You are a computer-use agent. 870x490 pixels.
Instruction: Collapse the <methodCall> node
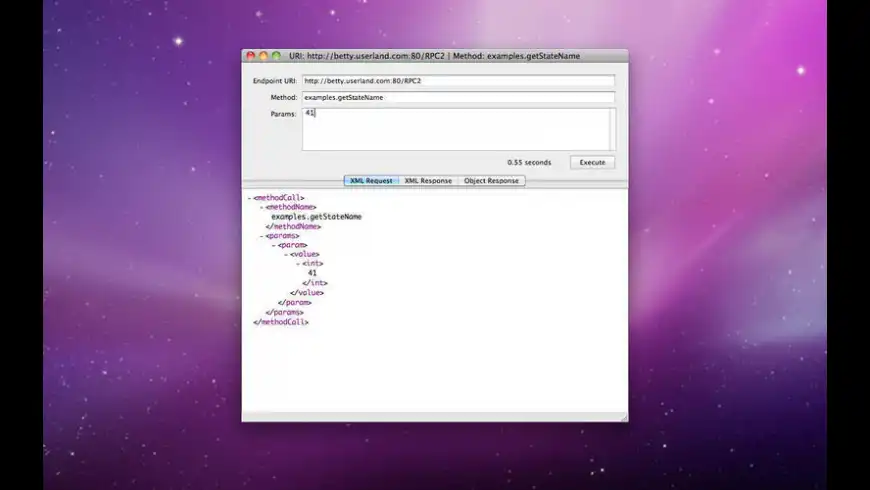pyautogui.click(x=249, y=198)
